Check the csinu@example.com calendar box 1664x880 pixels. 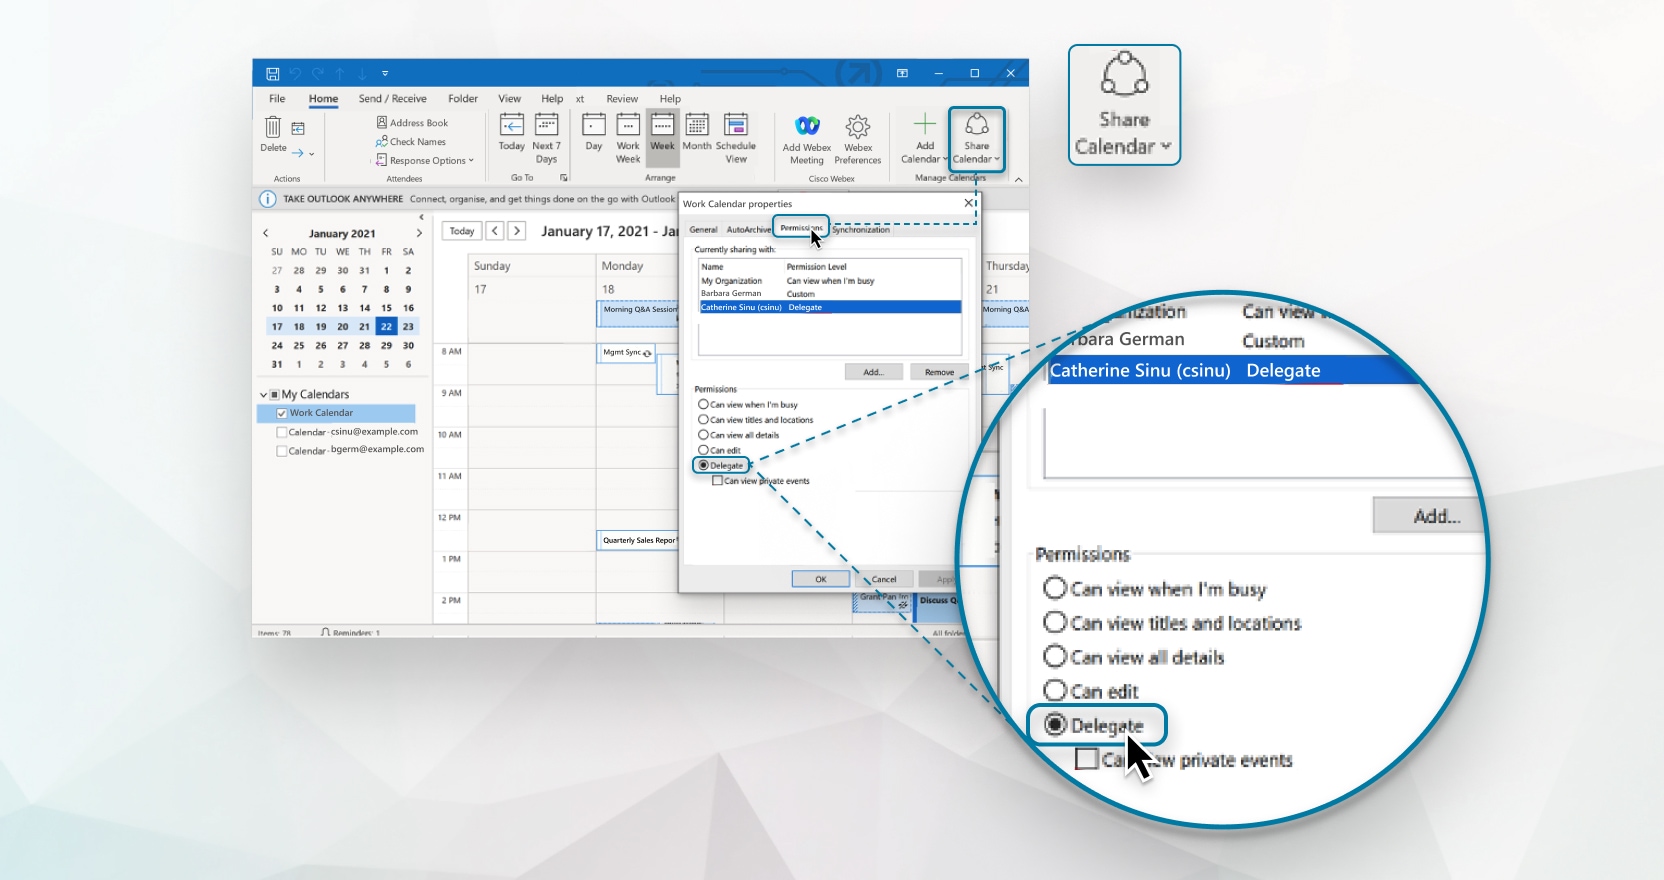coord(282,432)
